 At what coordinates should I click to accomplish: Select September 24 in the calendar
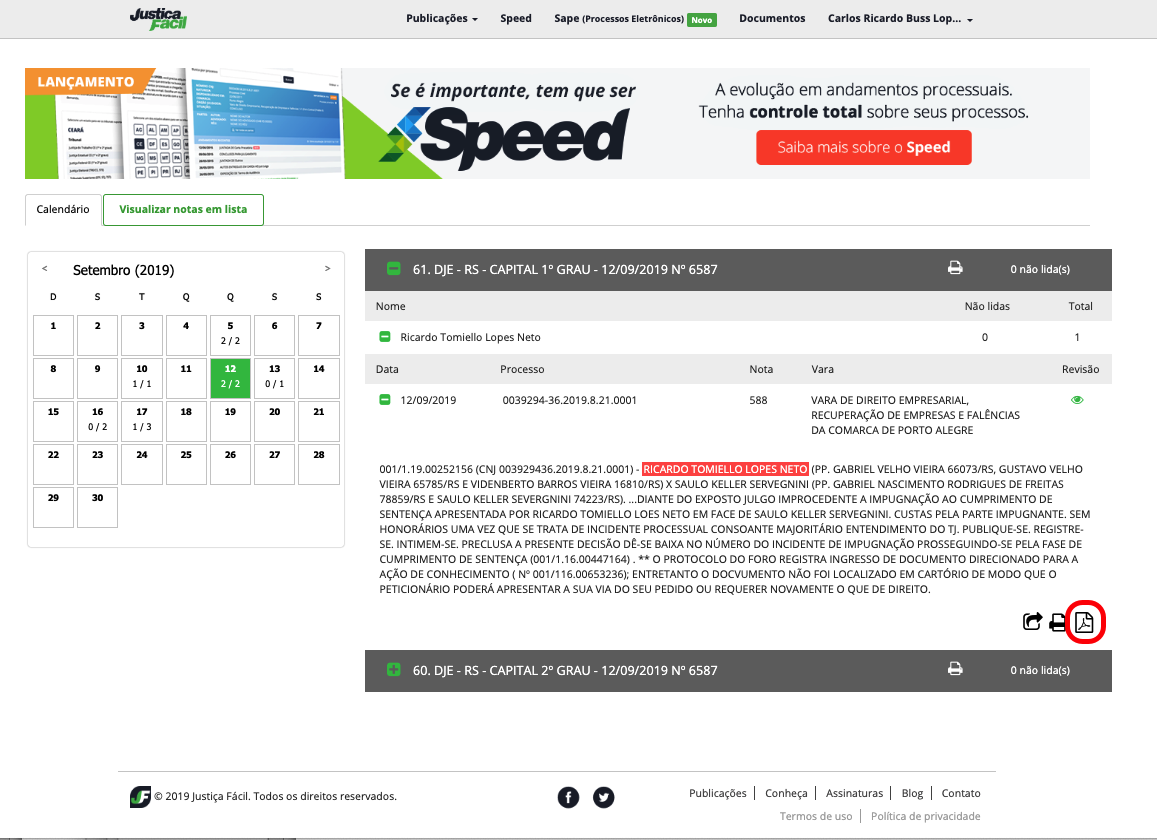pos(142,464)
